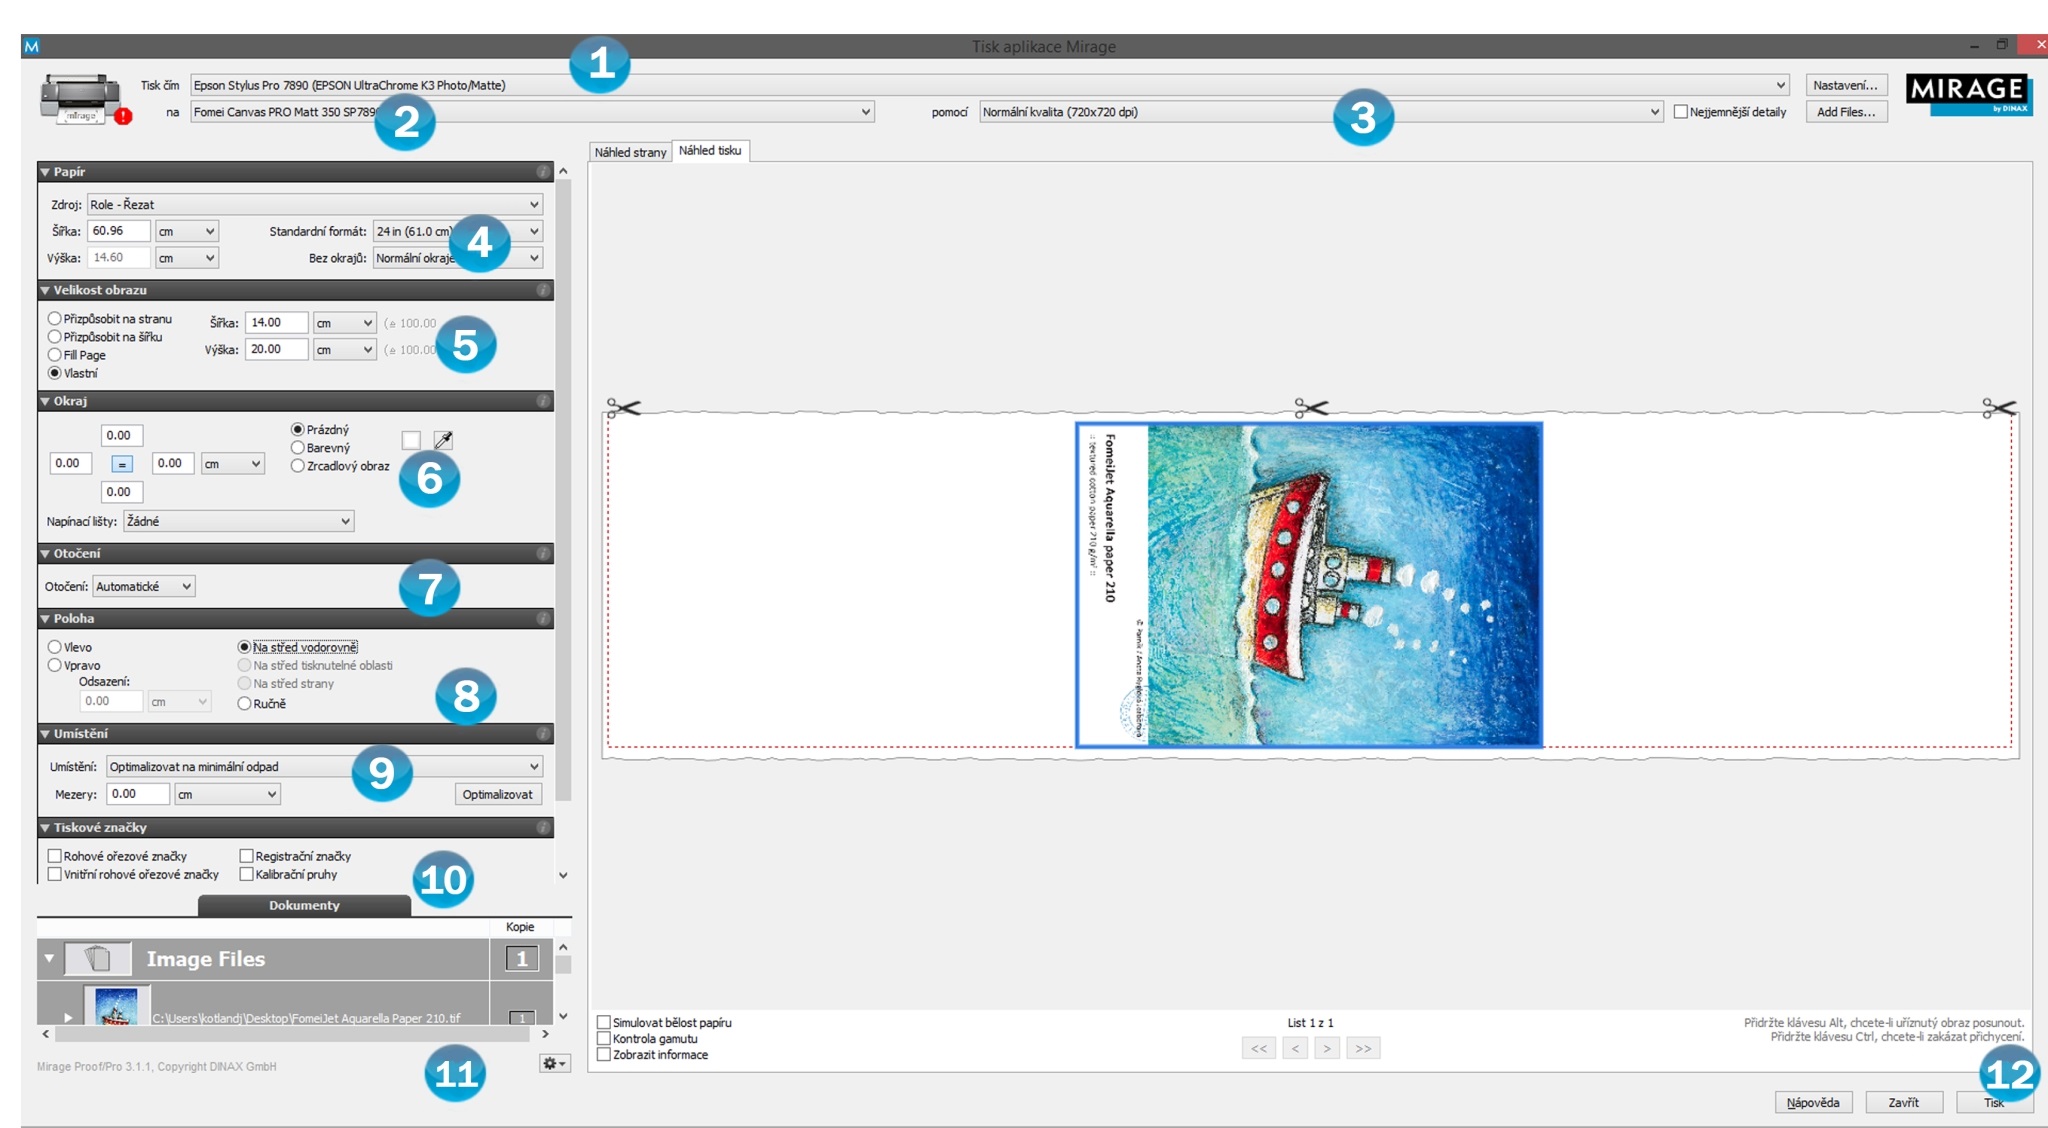This screenshot has width=2048, height=1128.
Task: Select Barevný border option
Action: [297, 448]
